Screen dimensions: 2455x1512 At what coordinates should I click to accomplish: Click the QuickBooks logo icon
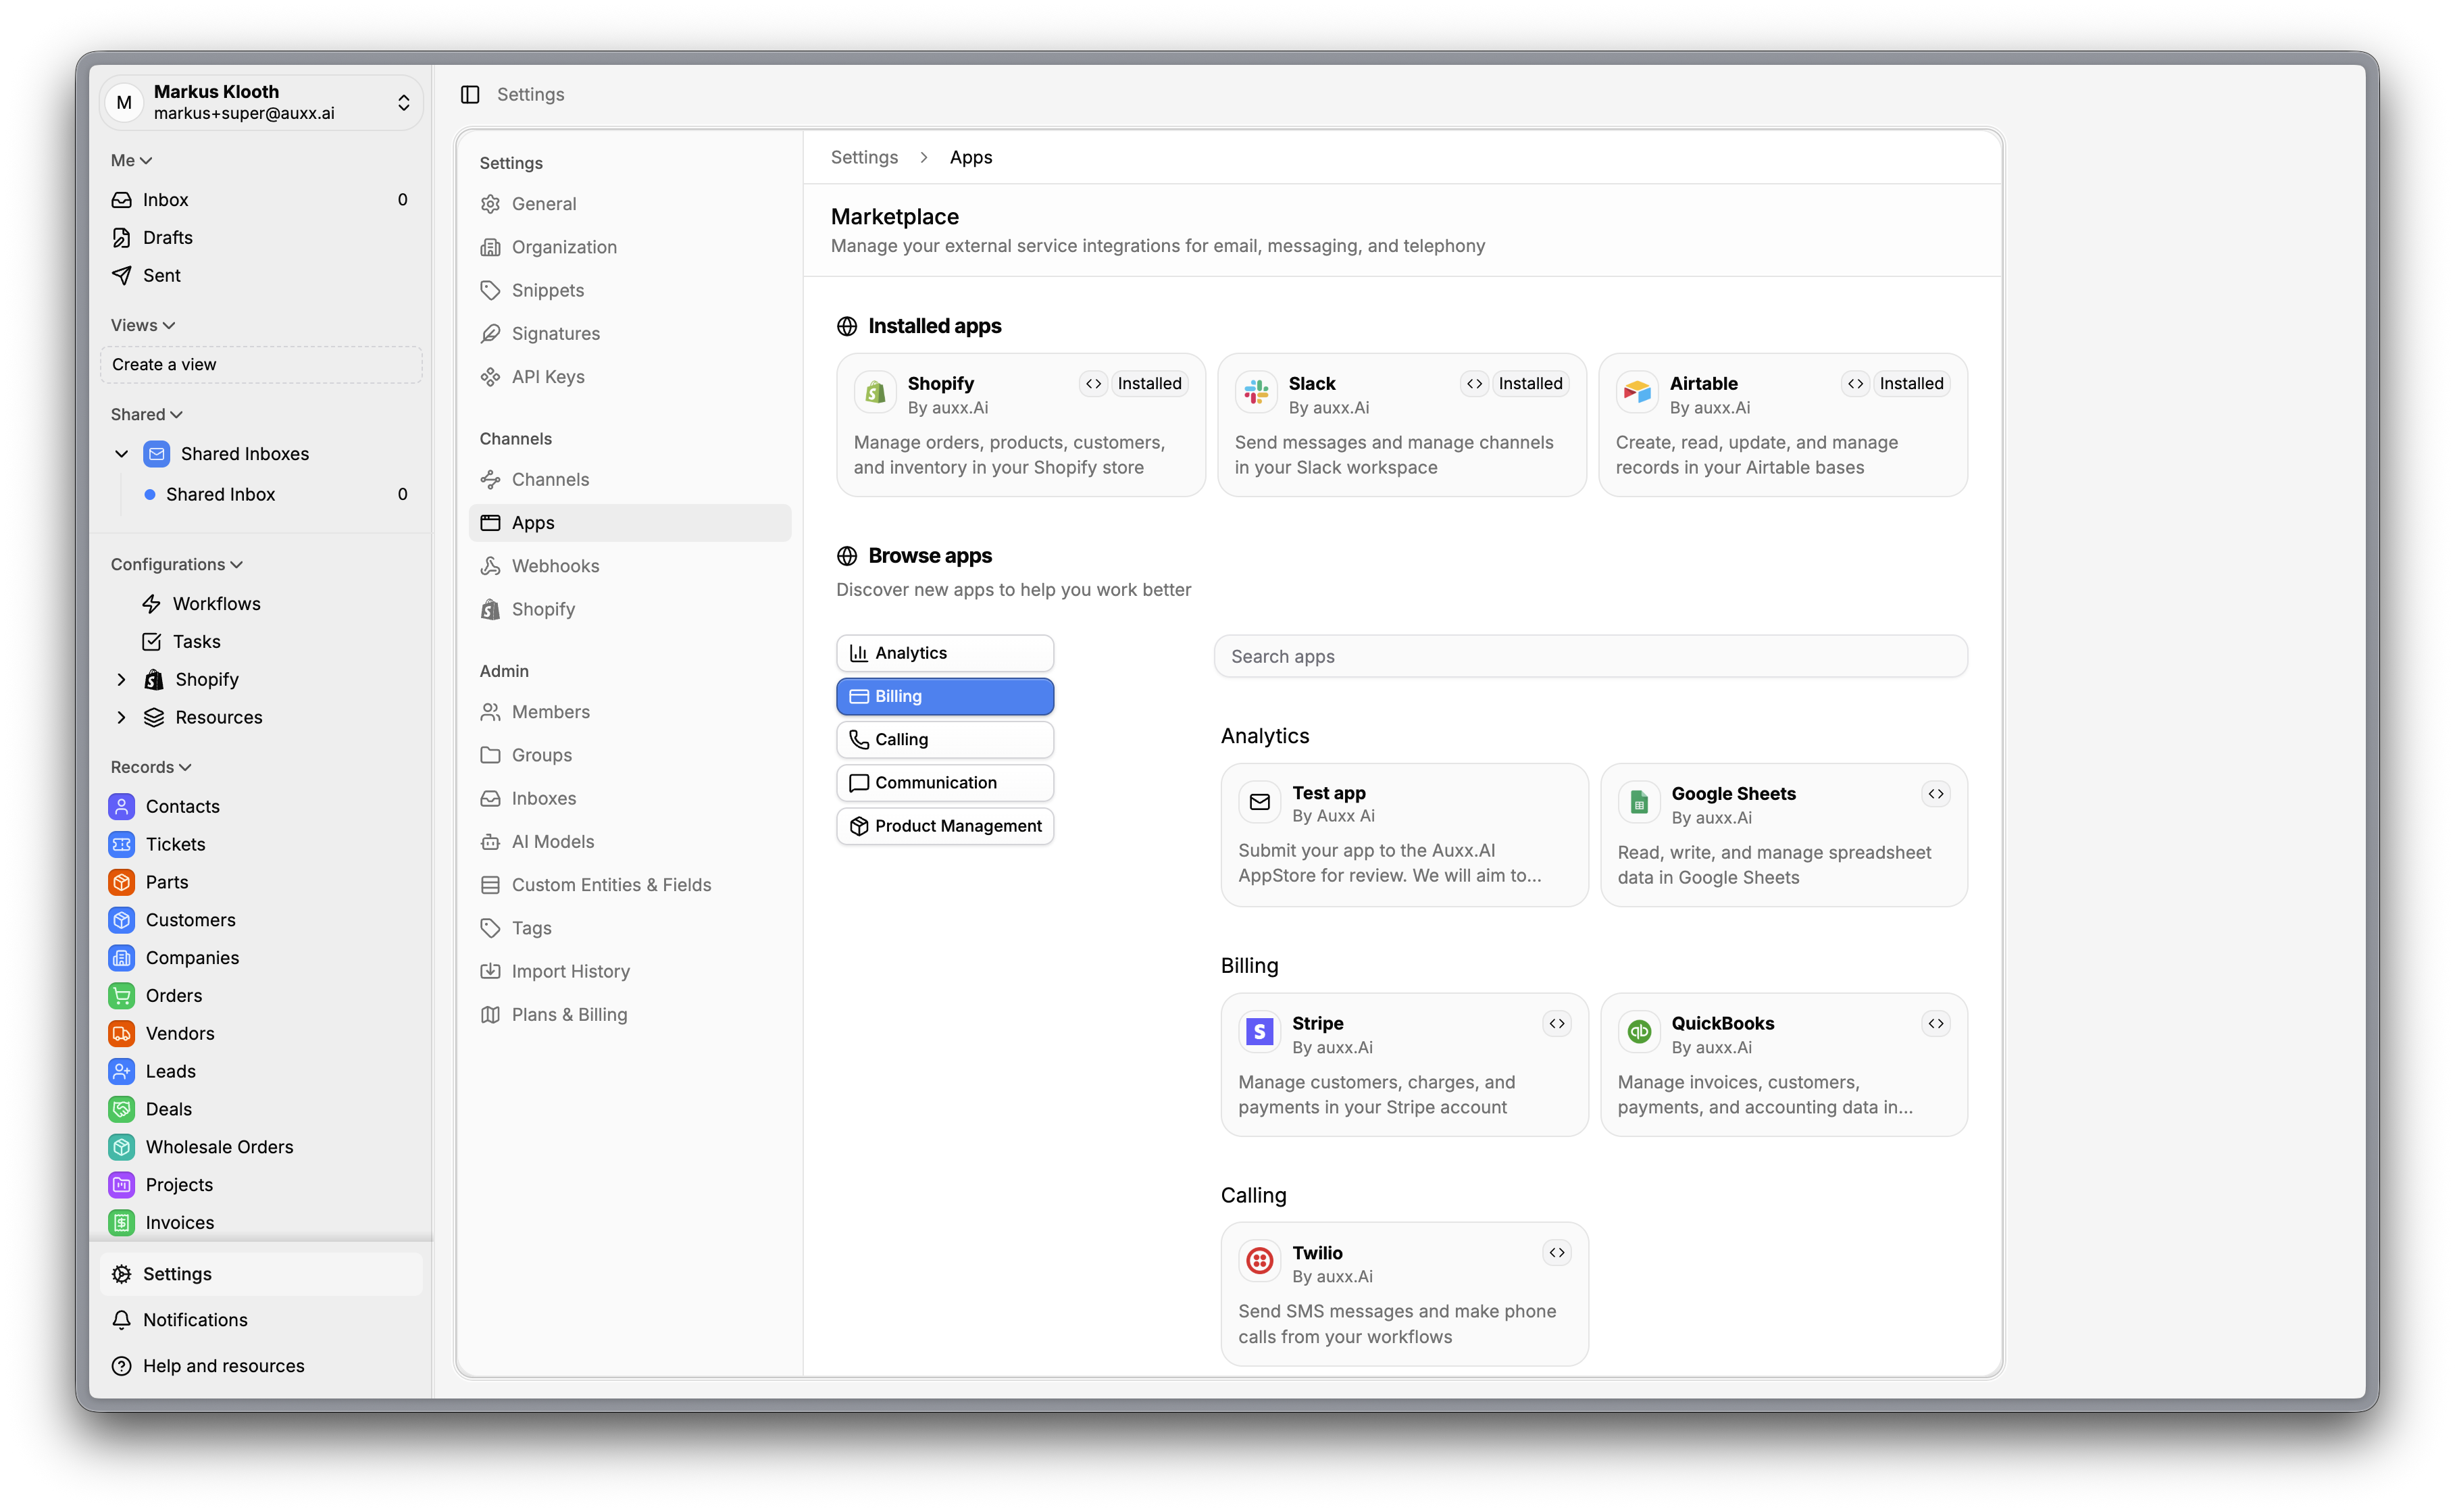point(1639,1032)
